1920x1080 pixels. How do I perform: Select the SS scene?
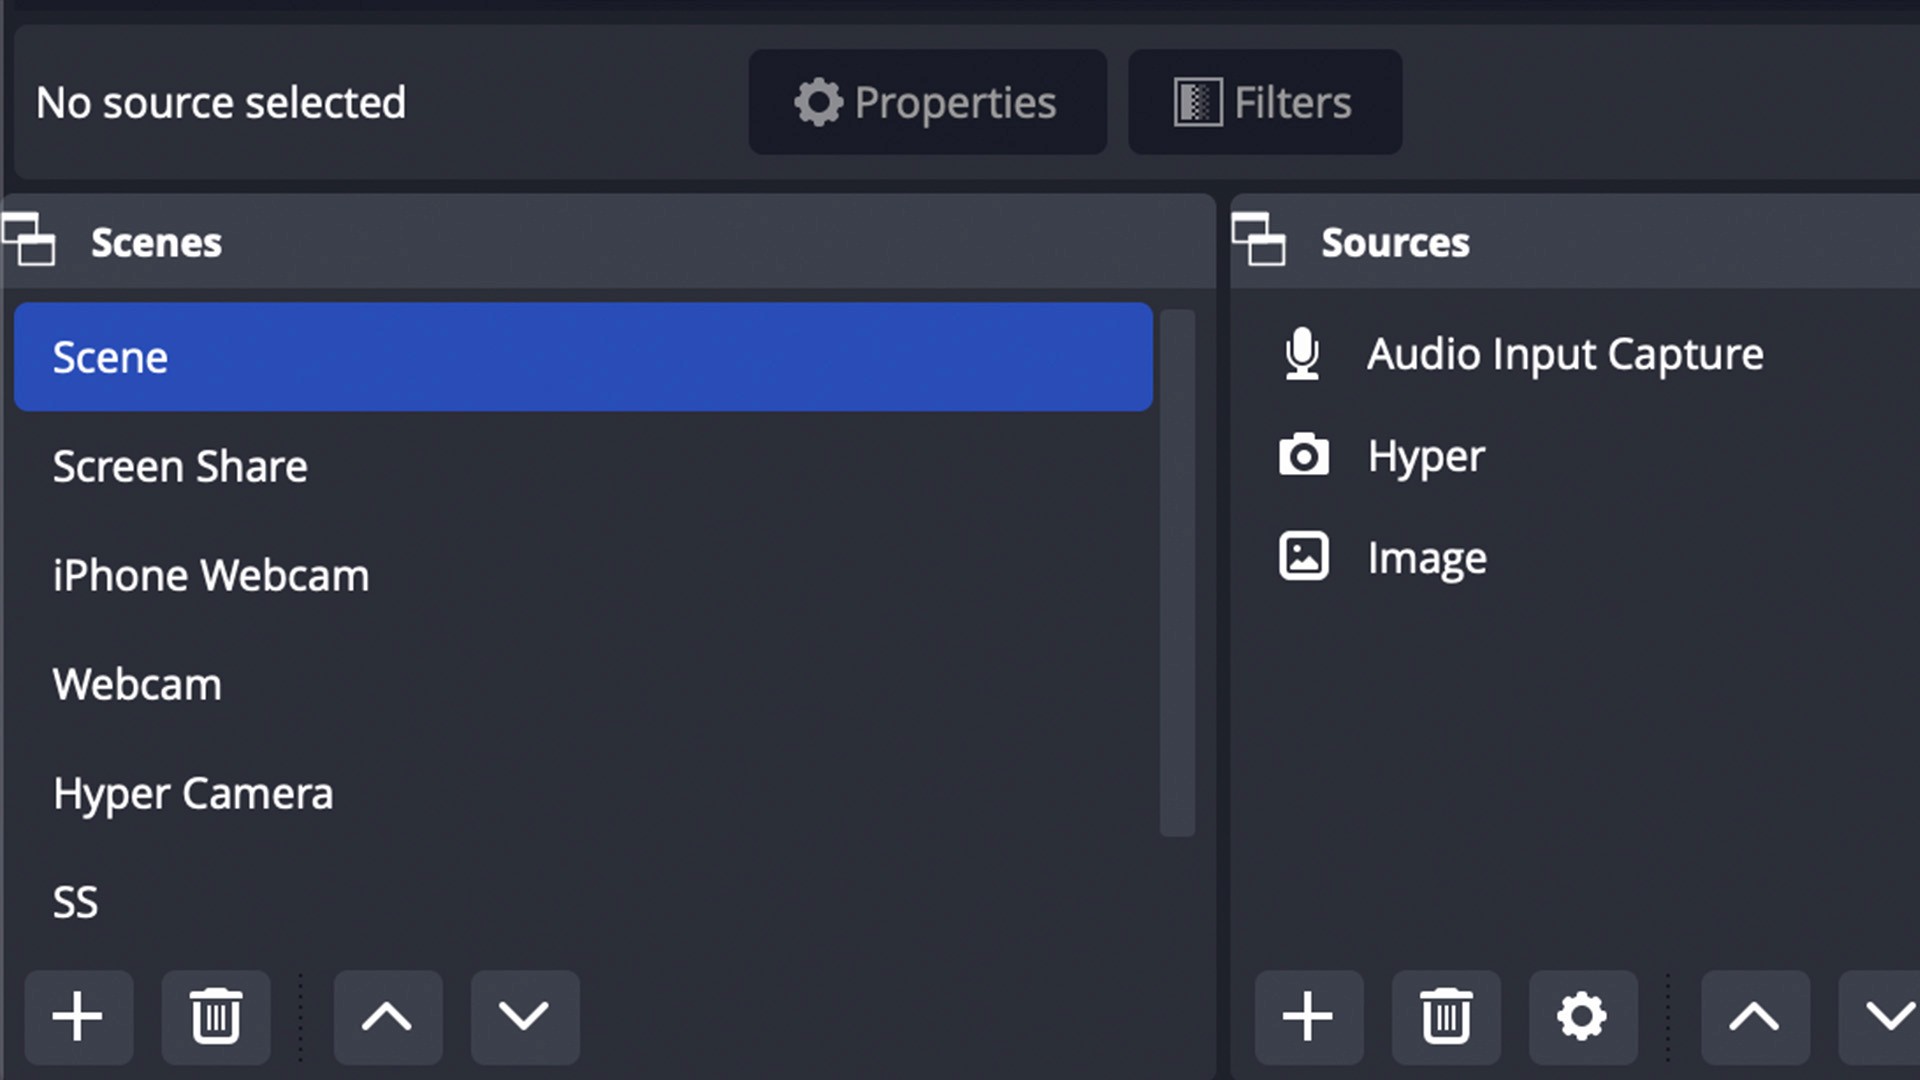point(75,900)
